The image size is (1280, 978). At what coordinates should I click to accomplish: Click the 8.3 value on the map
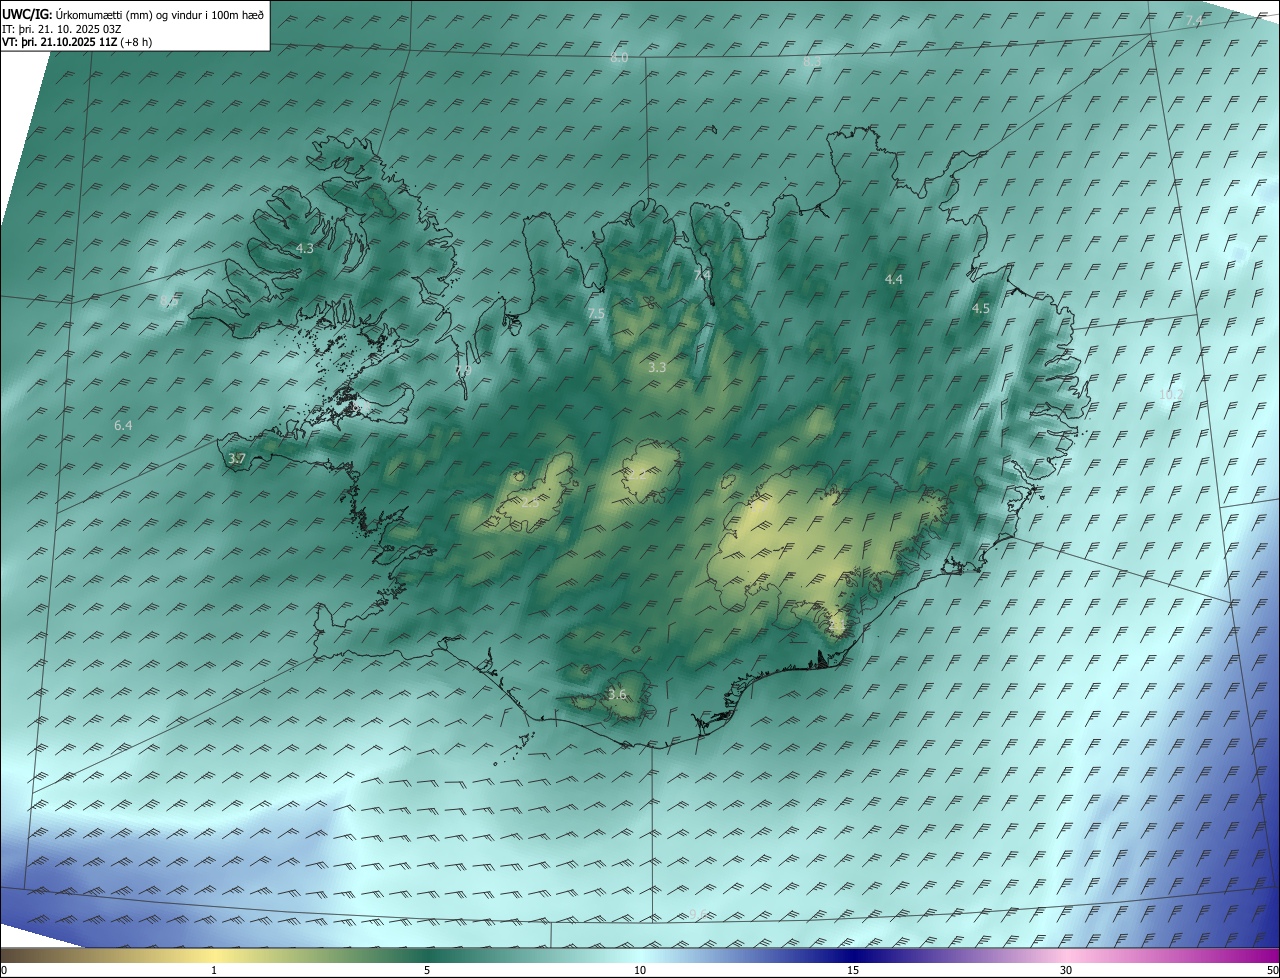pos(812,62)
